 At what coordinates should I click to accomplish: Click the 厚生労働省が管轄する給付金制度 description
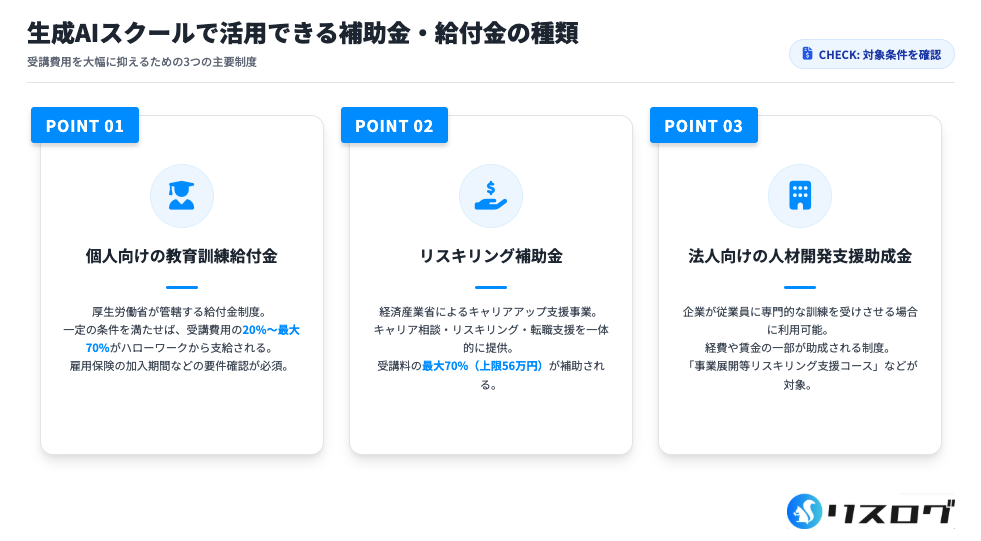[181, 312]
